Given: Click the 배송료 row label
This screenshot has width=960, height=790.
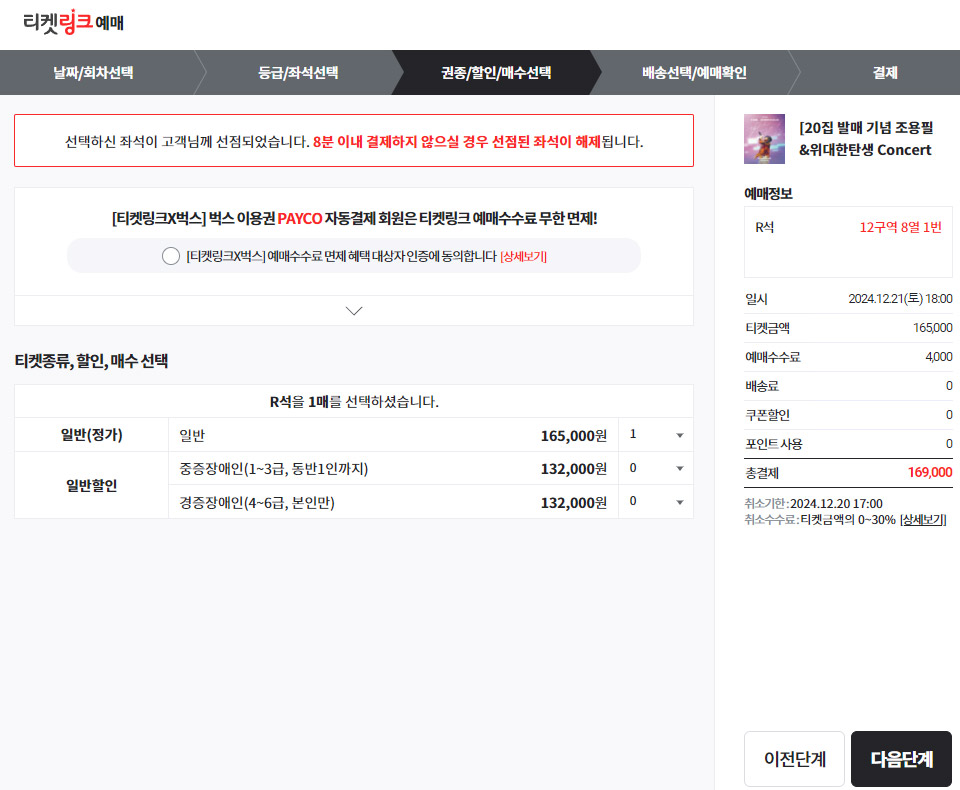Looking at the screenshot, I should tap(762, 386).
